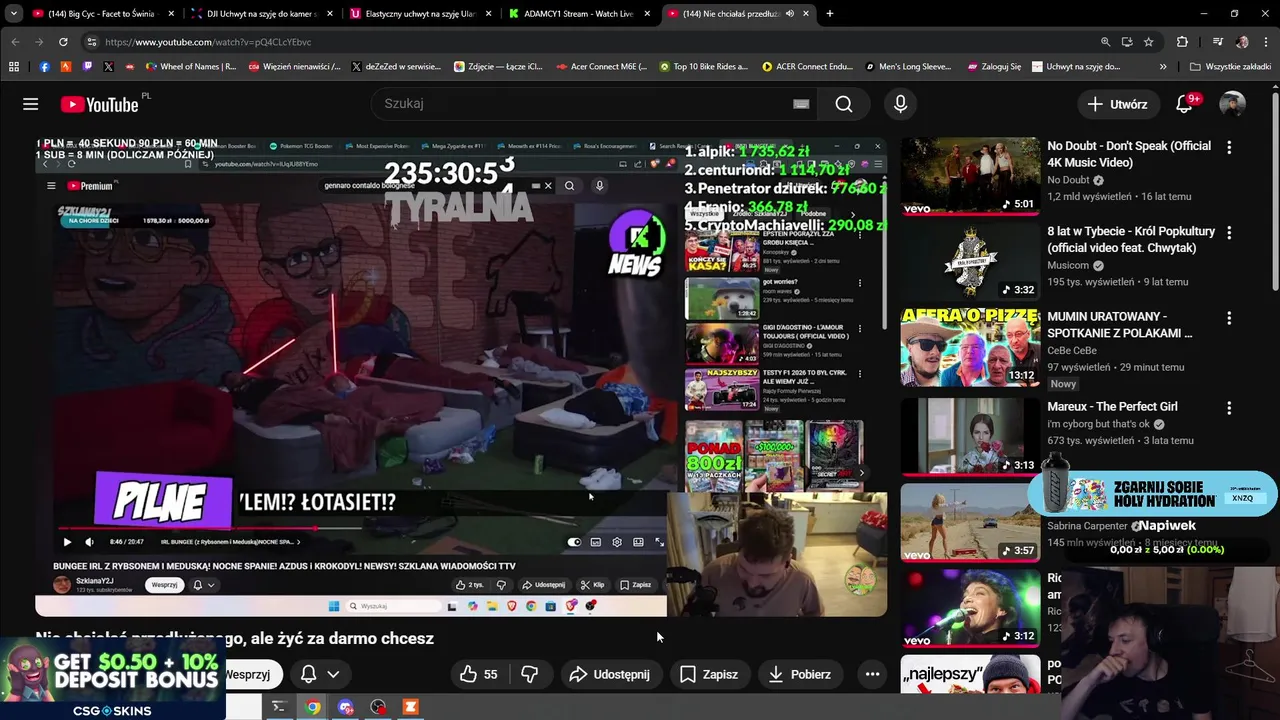Viewport: 1280px width, 720px height.
Task: Open the terminal icon in the taskbar
Action: click(279, 707)
